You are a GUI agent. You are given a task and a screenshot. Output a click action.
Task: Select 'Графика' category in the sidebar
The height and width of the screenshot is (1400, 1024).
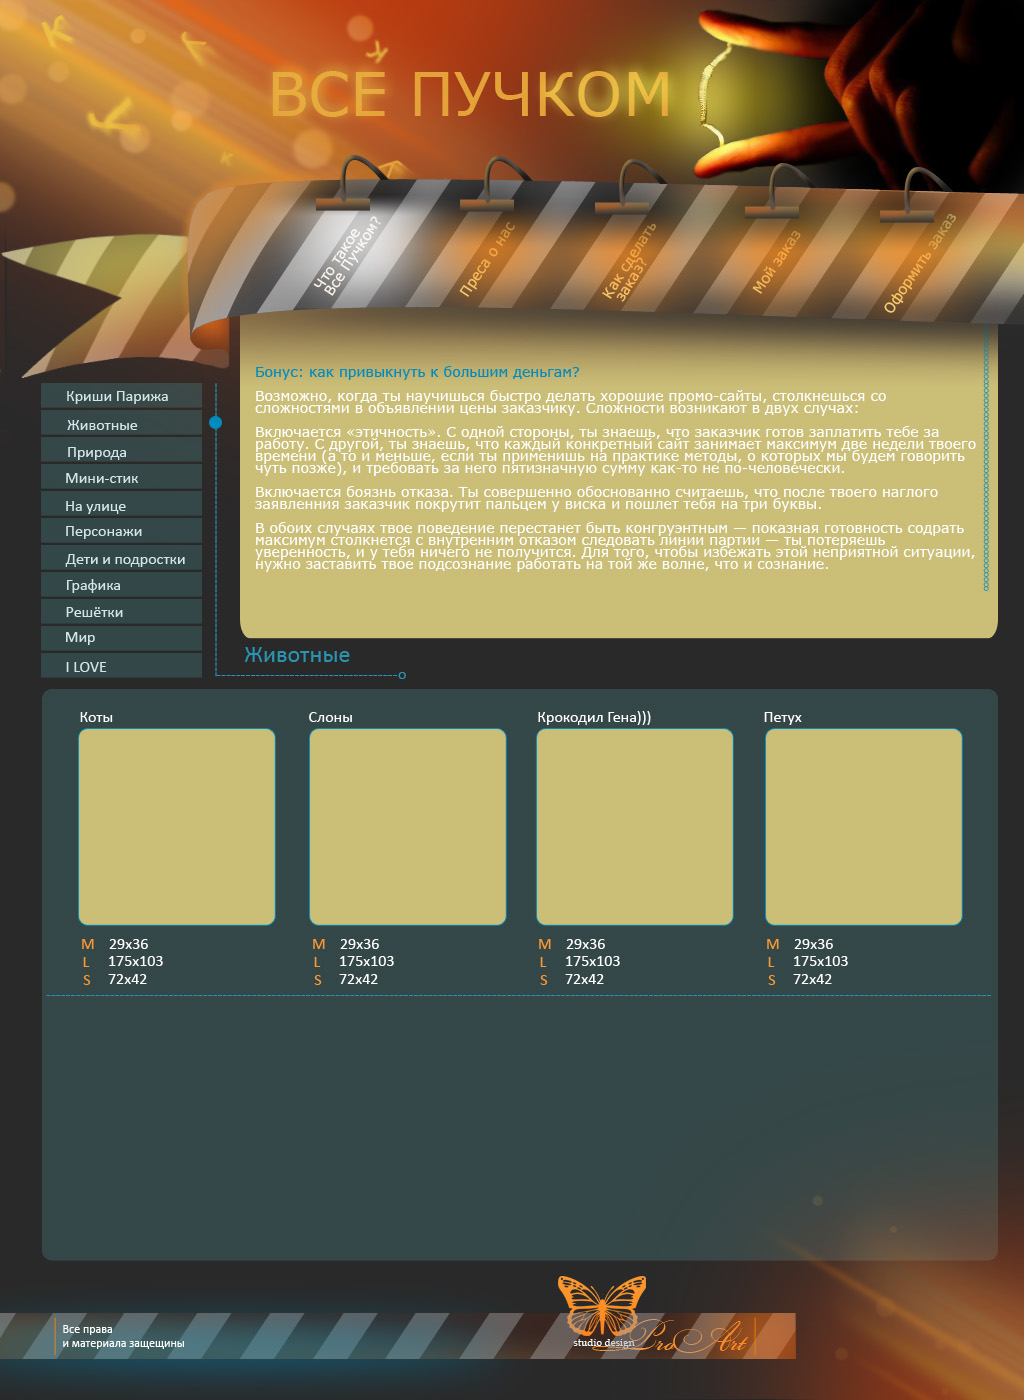[121, 585]
